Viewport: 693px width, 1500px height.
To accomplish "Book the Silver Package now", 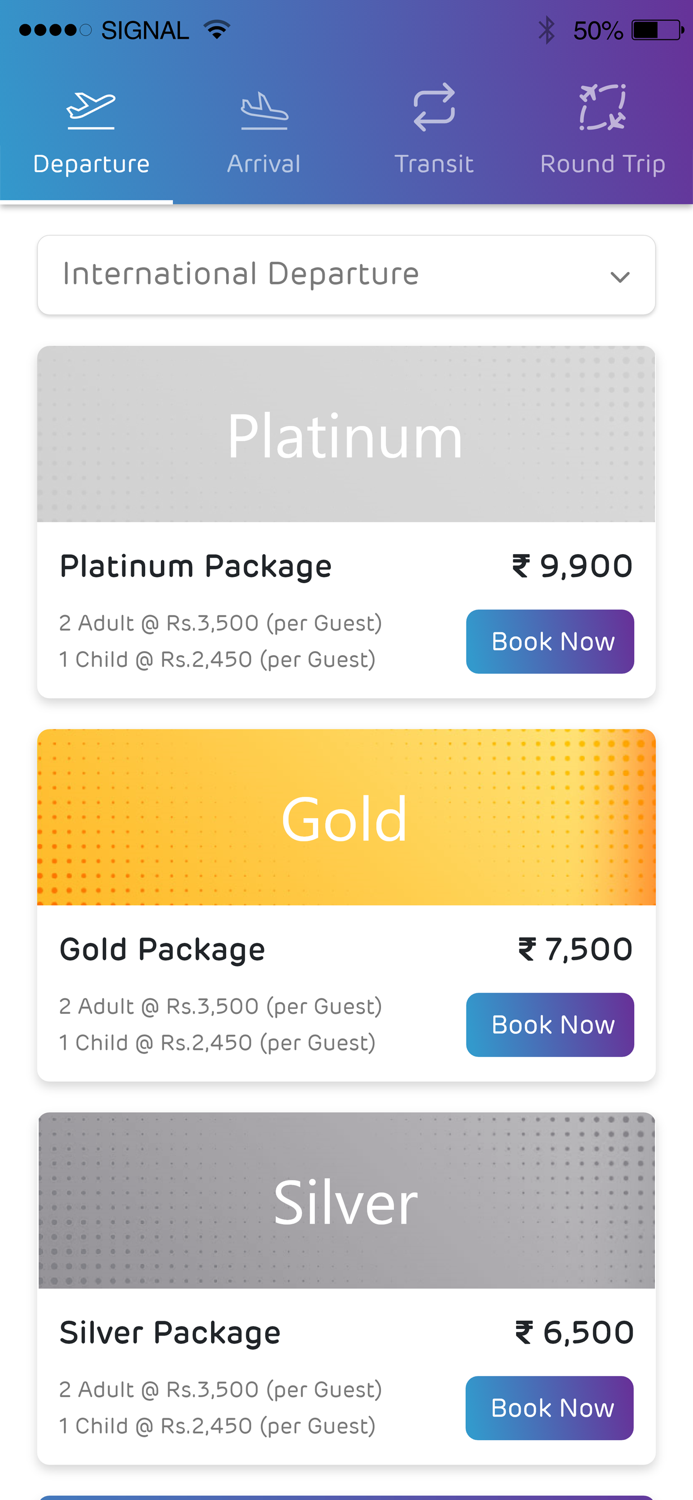I will tap(550, 1408).
